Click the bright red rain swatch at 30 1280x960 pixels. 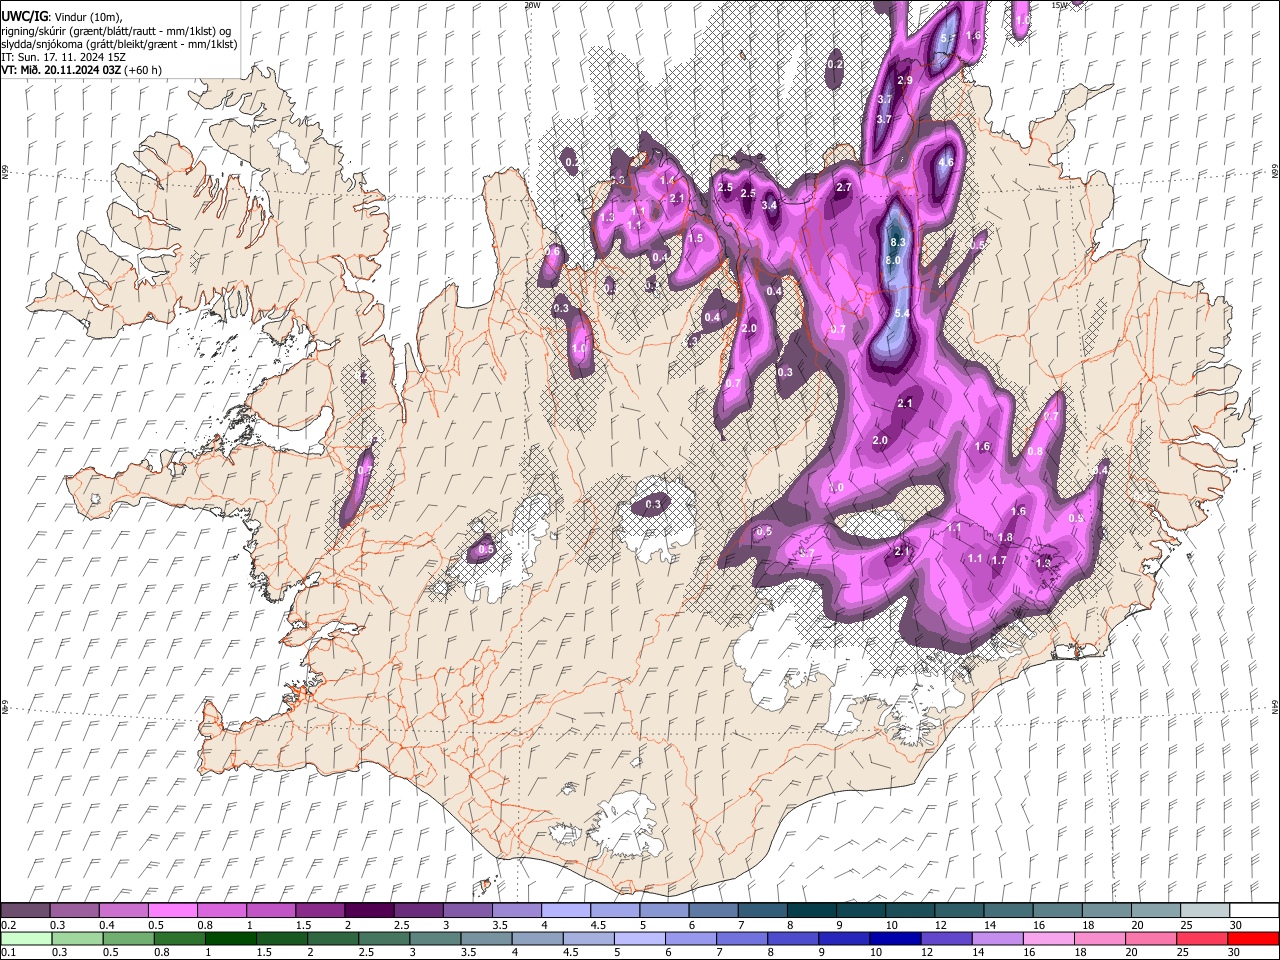click(1252, 939)
